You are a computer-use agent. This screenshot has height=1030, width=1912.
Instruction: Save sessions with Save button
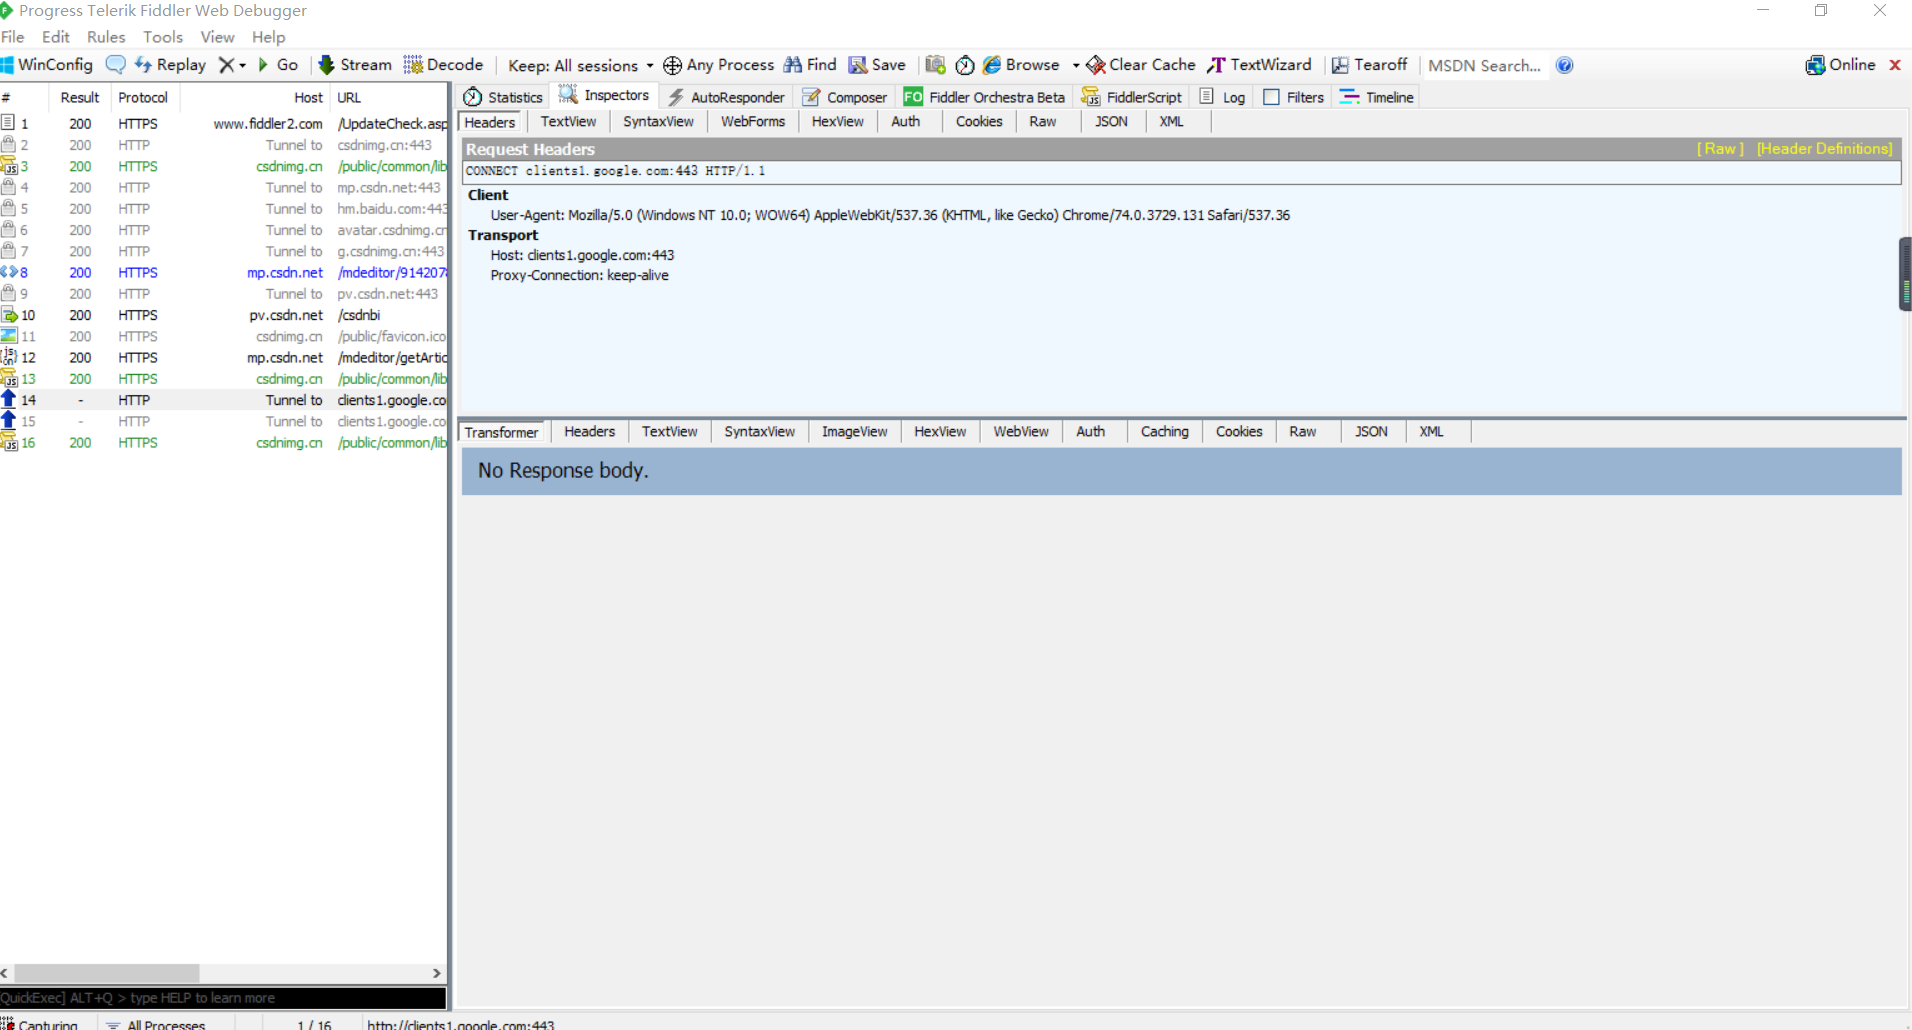click(x=877, y=65)
